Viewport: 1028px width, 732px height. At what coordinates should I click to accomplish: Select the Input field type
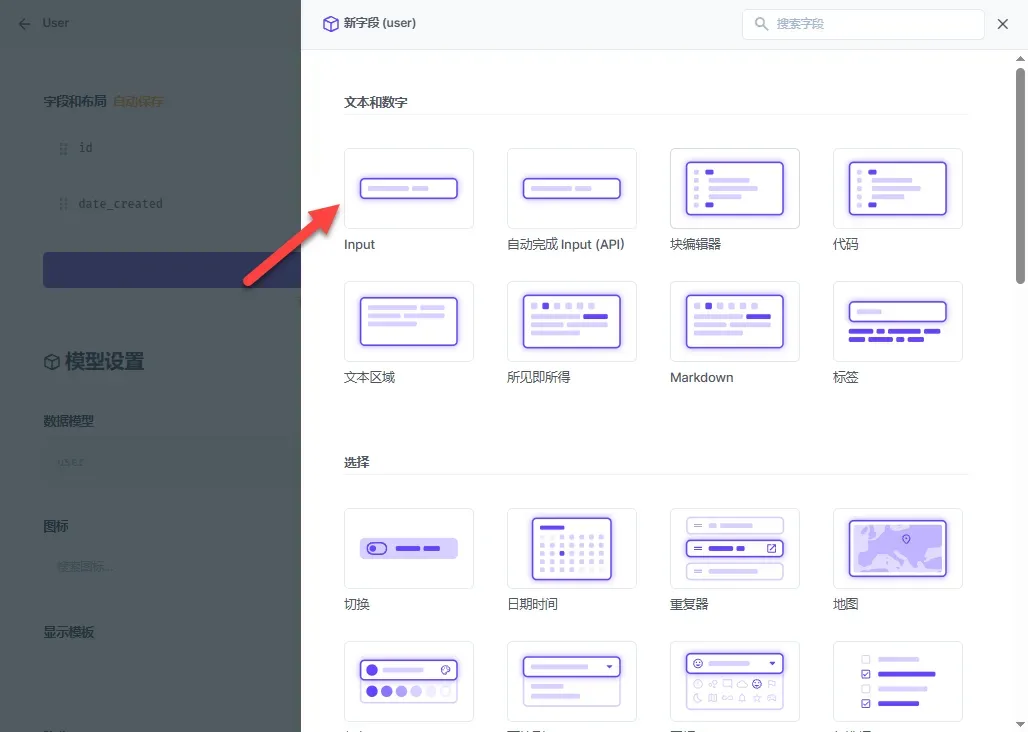coord(408,189)
